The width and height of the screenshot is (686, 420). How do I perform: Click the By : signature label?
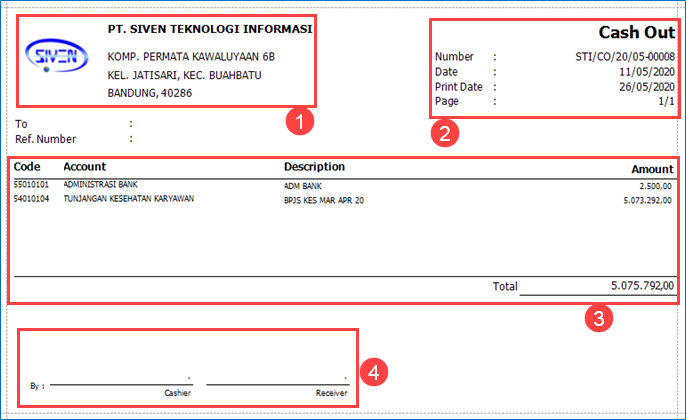point(37,386)
